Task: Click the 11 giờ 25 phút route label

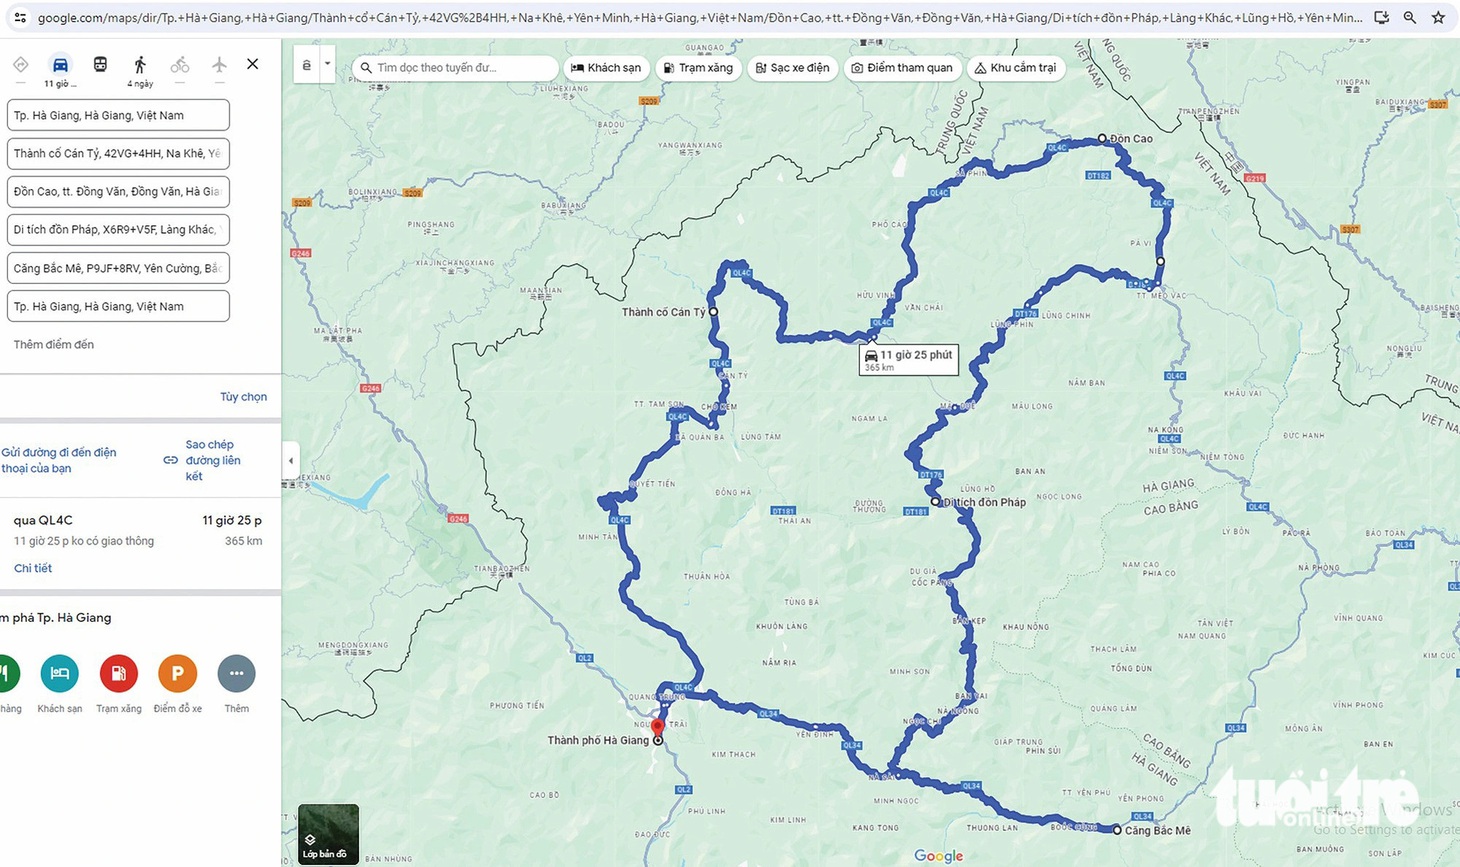Action: pyautogui.click(x=909, y=360)
